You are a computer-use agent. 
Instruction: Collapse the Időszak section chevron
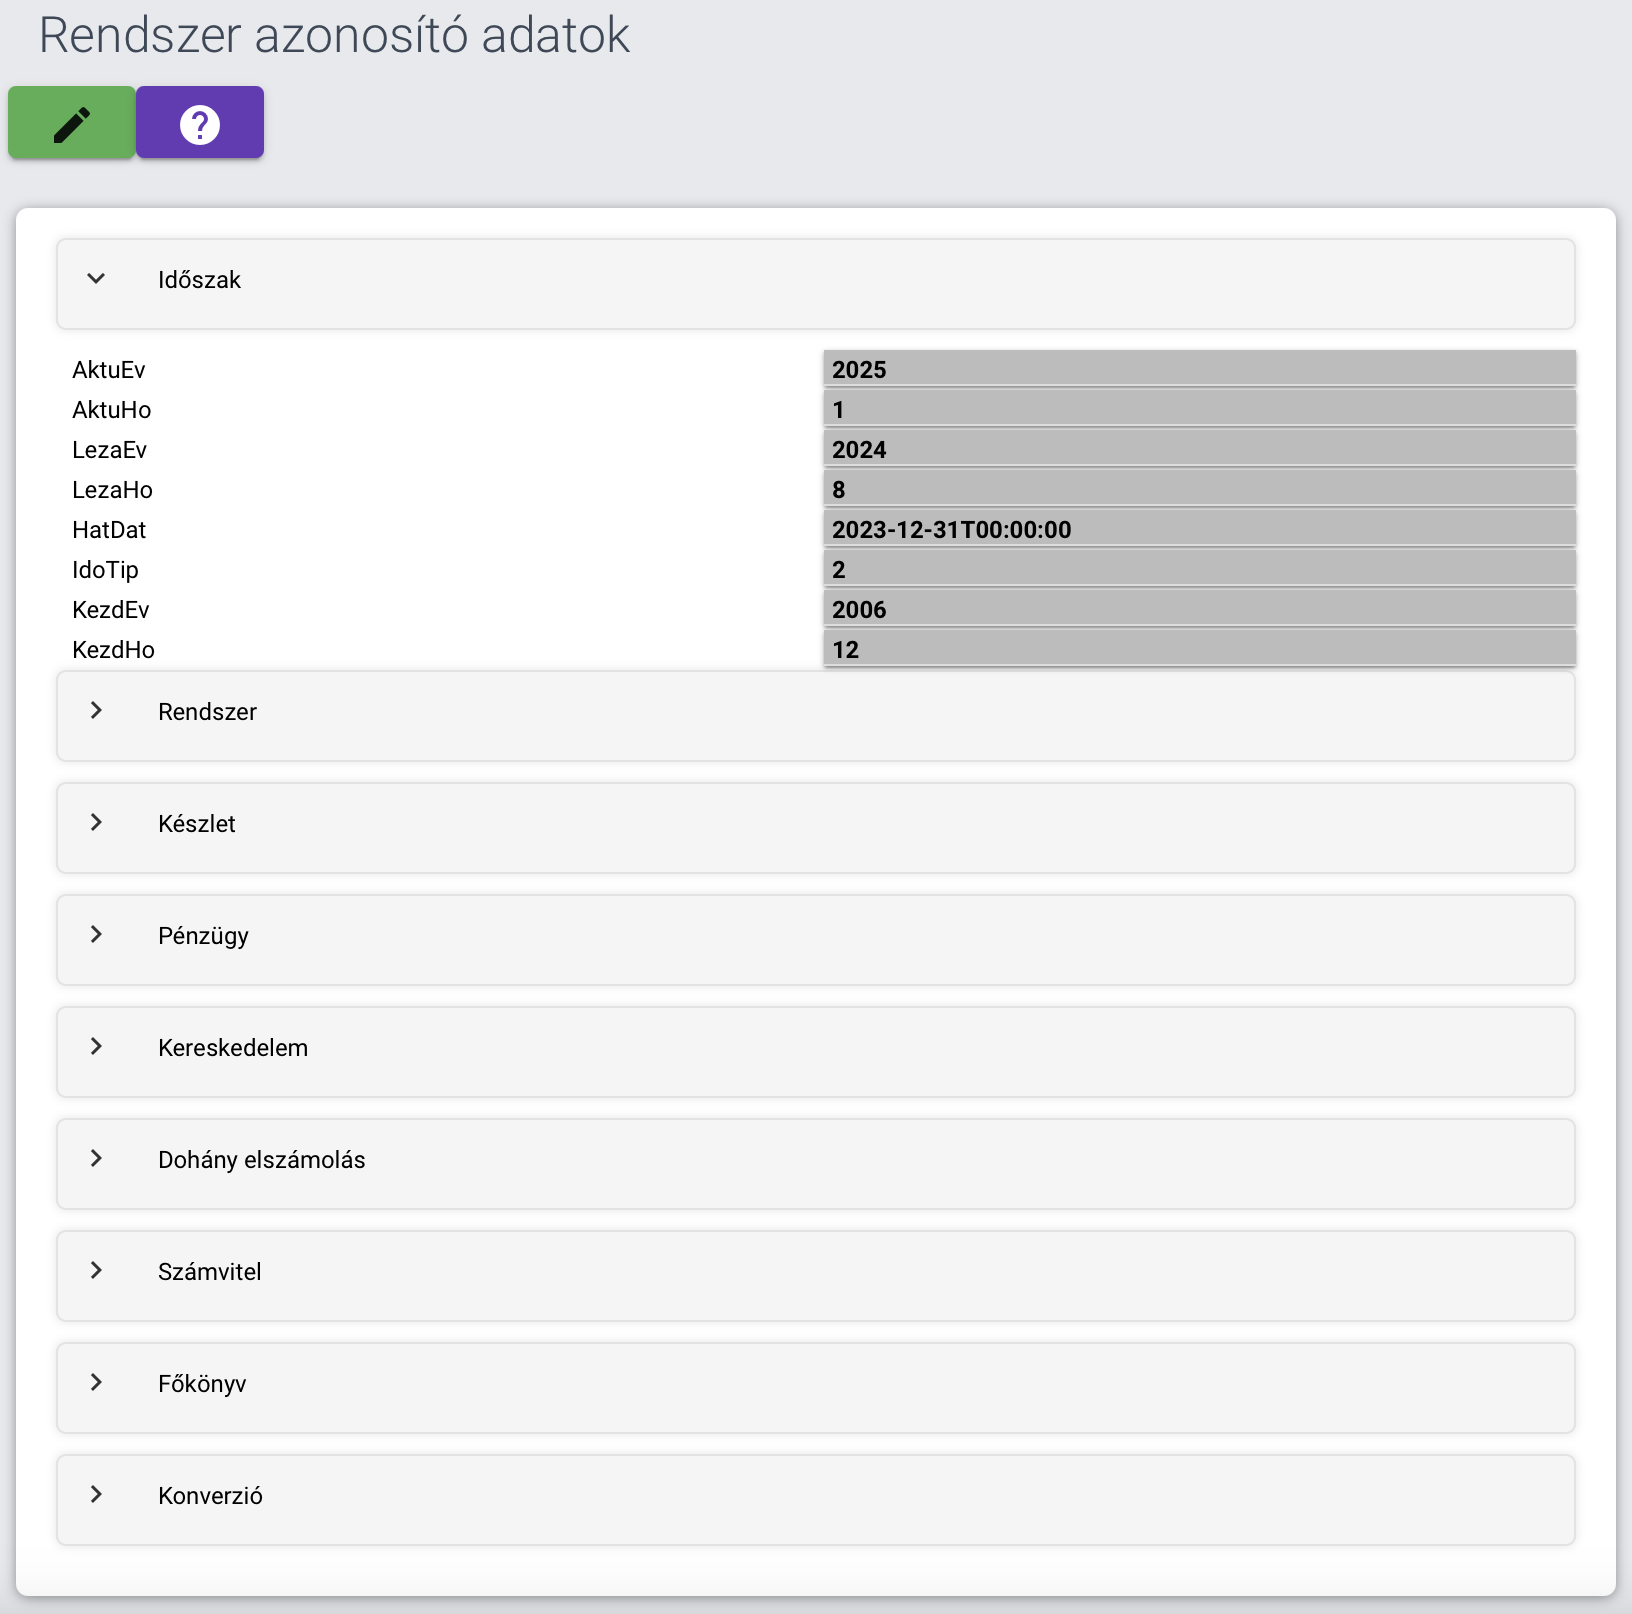[x=96, y=279]
